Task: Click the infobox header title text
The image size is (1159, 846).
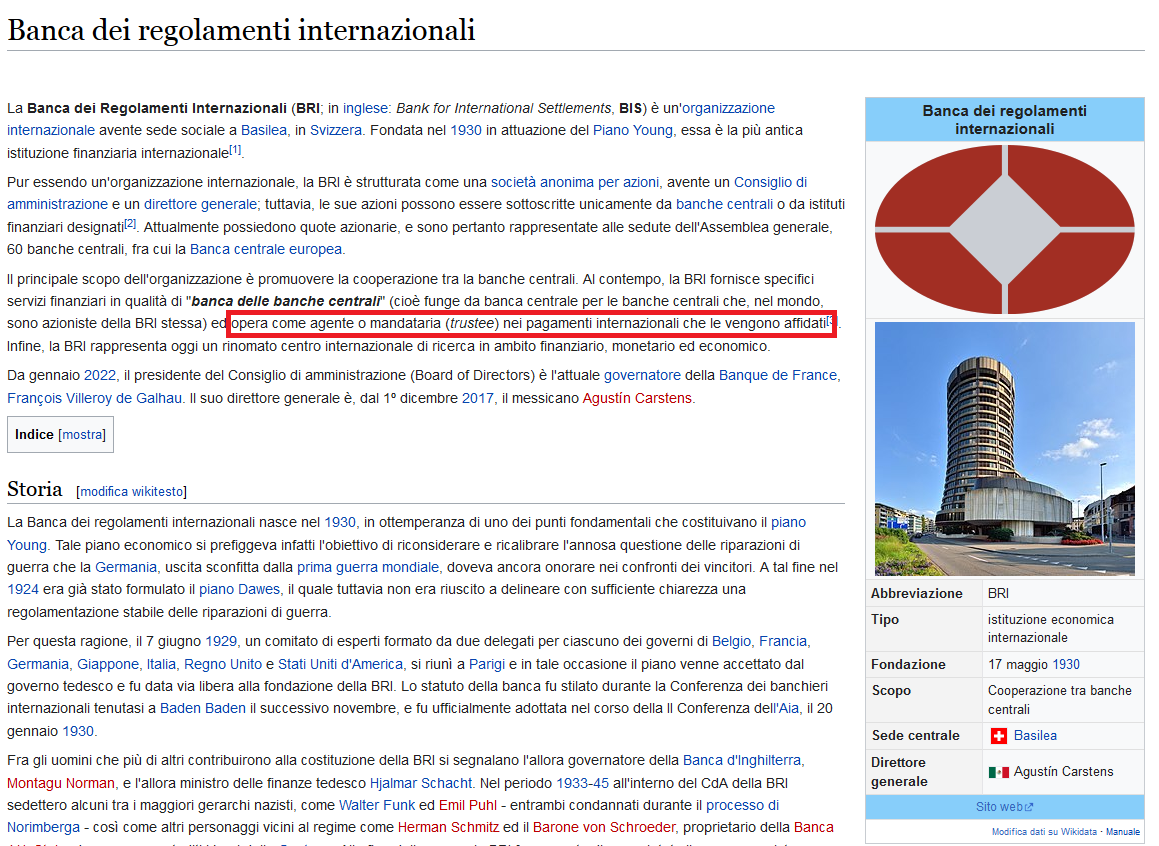Action: click(x=1005, y=120)
